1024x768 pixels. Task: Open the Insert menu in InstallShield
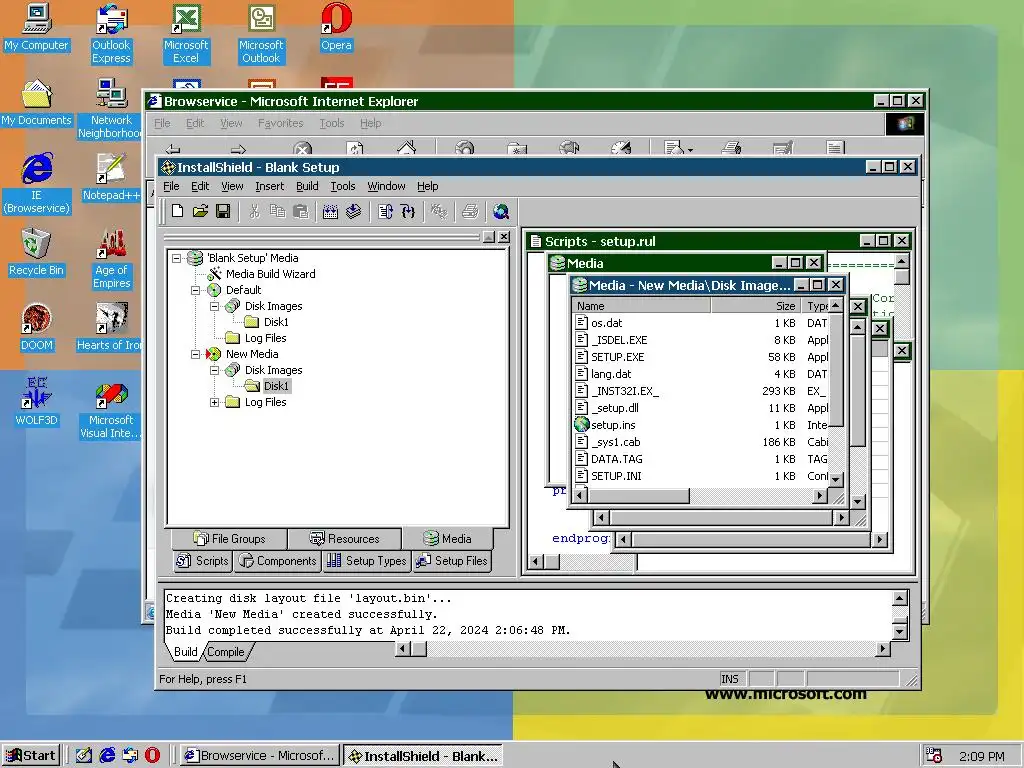click(x=269, y=186)
